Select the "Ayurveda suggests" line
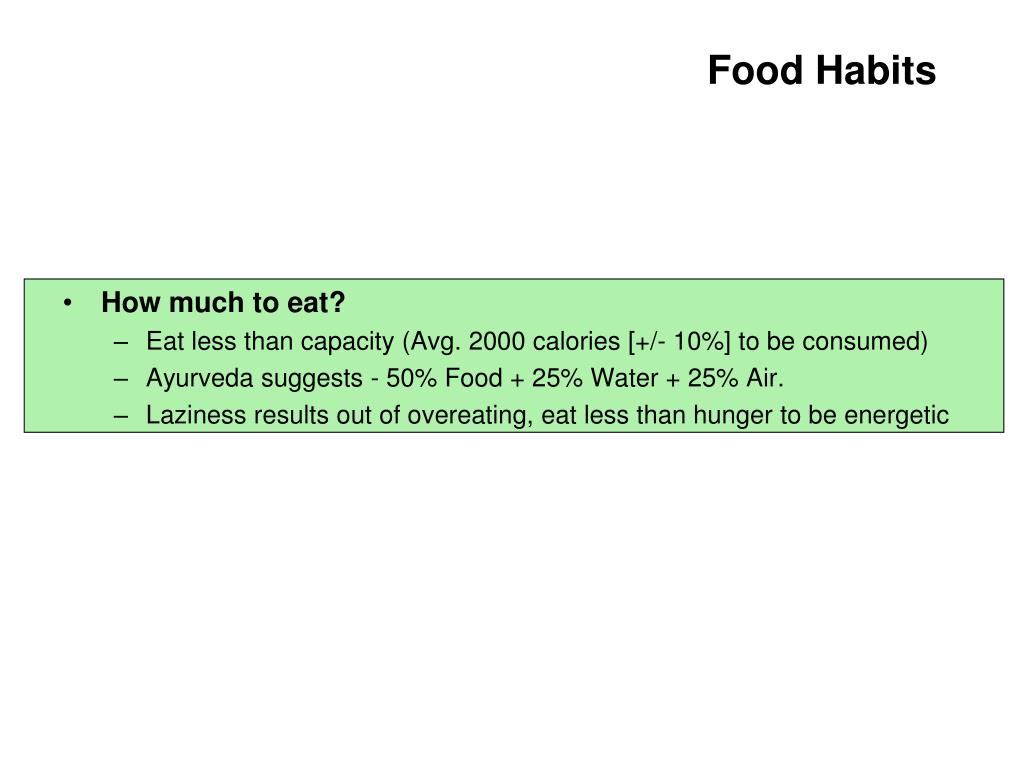 [464, 378]
